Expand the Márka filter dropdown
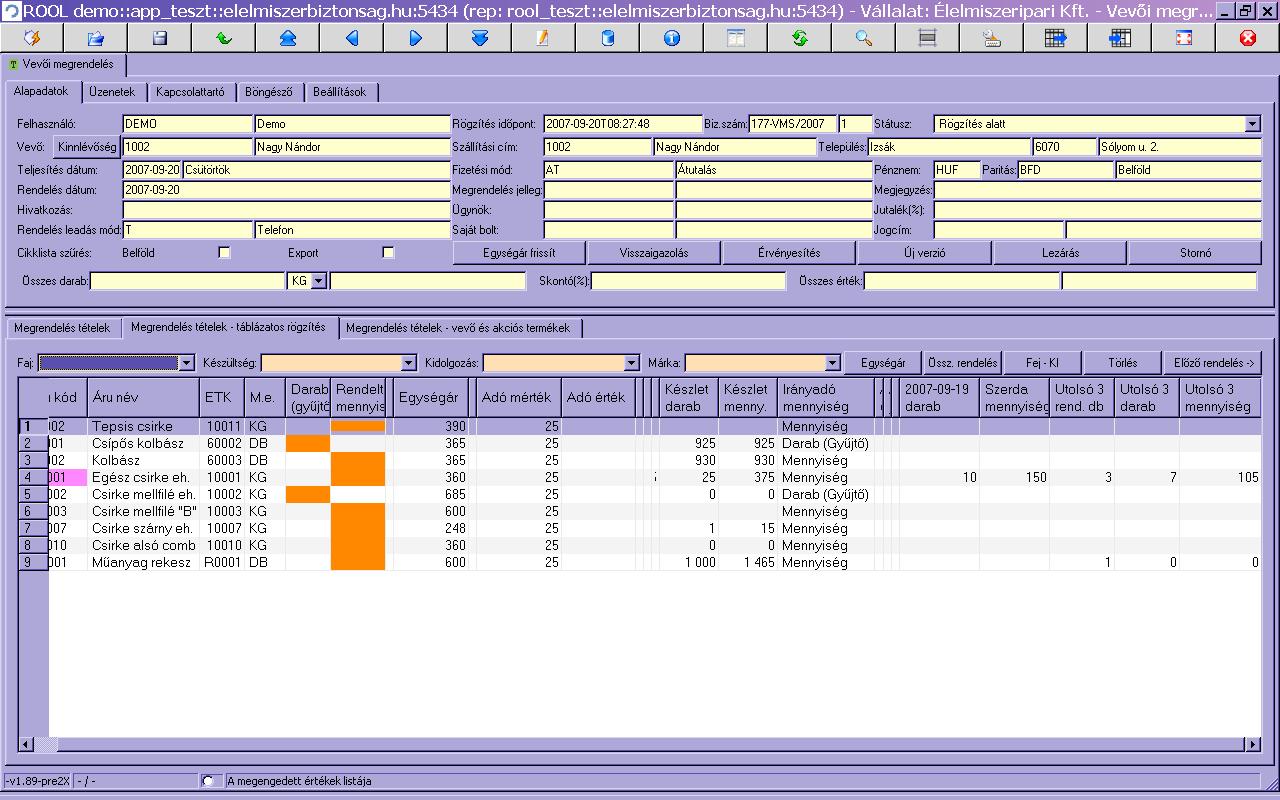Screen dimensions: 1280x800 [x=832, y=363]
